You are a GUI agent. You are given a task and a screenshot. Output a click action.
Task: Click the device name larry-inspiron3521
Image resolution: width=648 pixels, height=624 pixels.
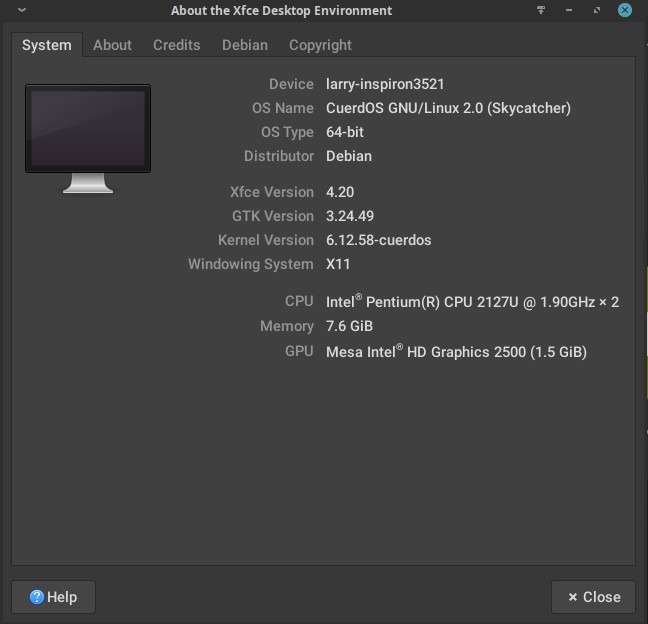point(385,84)
